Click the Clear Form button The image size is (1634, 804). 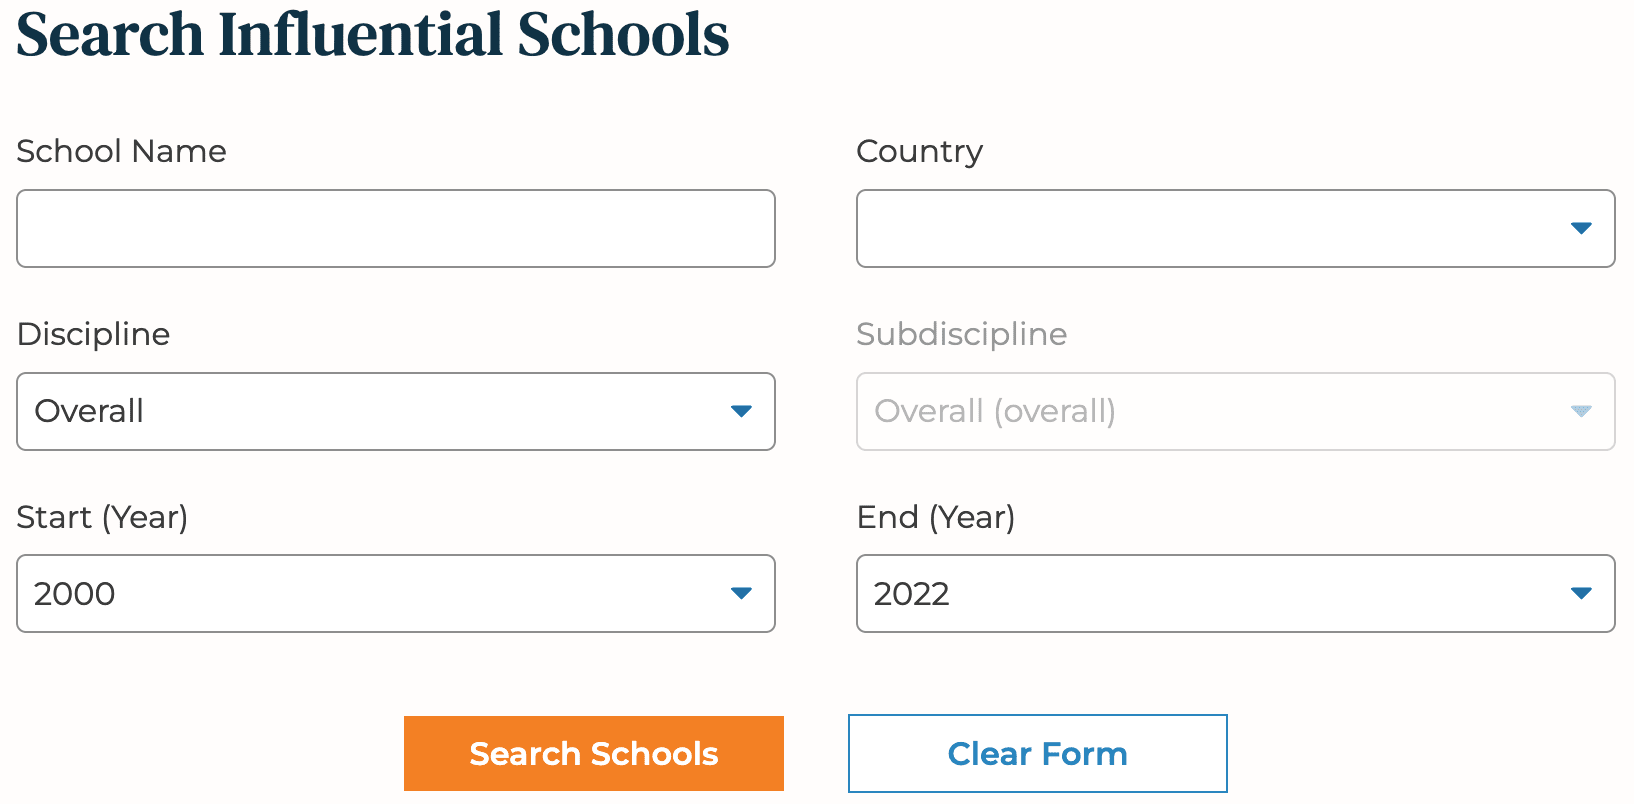[1037, 753]
